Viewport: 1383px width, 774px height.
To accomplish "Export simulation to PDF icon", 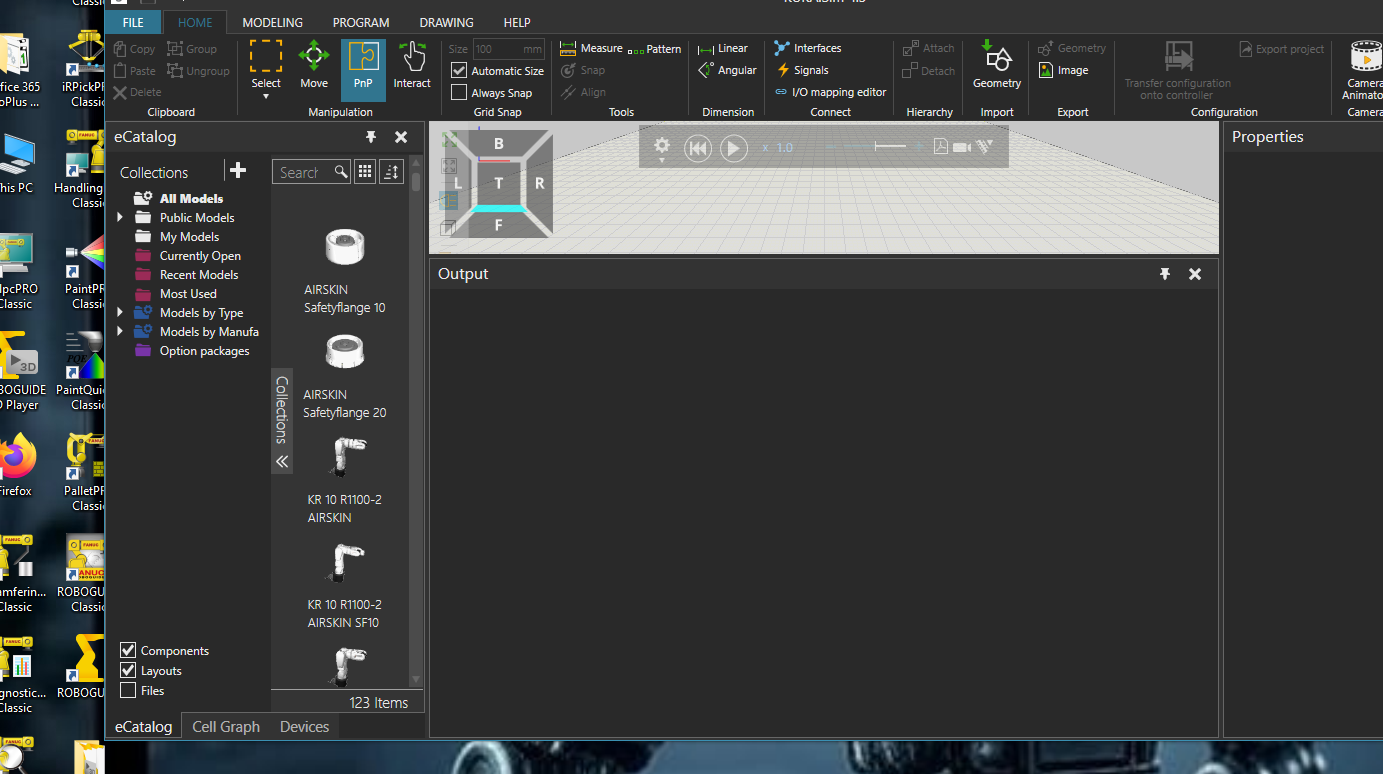I will coord(940,147).
